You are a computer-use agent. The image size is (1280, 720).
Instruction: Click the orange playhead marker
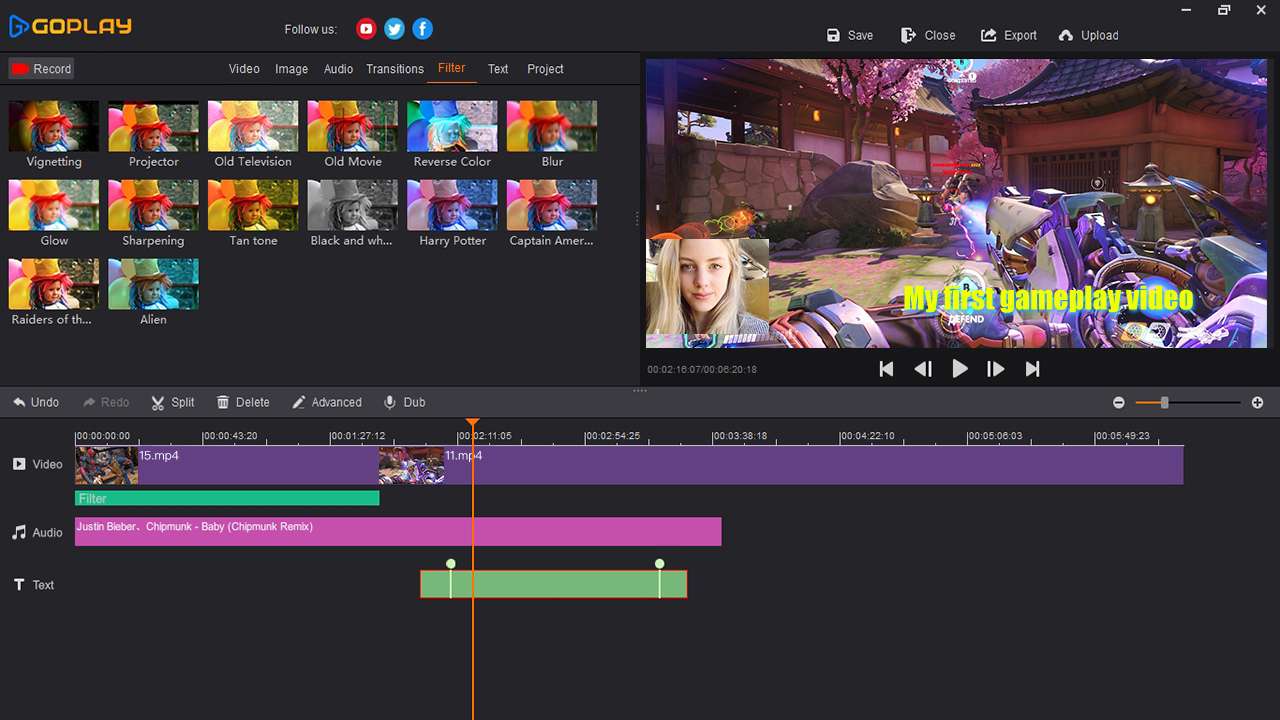473,424
